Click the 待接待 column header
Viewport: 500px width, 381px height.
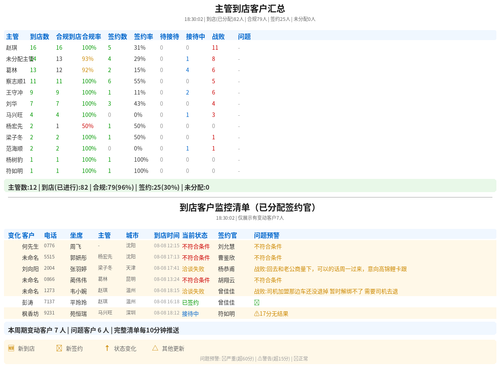click(169, 37)
